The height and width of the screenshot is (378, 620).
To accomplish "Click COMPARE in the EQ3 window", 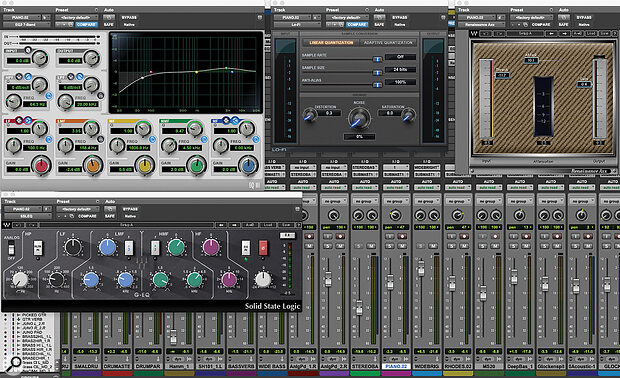I will pyautogui.click(x=86, y=25).
